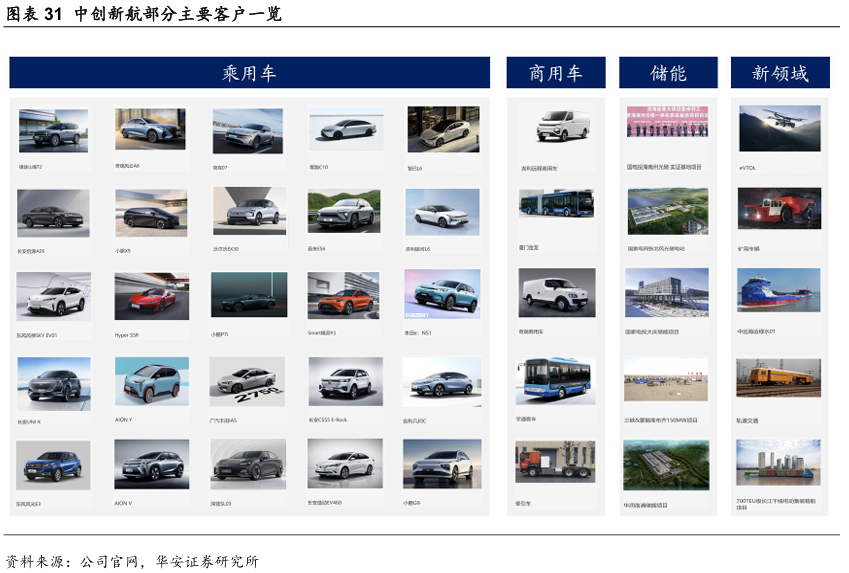This screenshot has width=849, height=573.
Task: Click the 牵引车 caption text
Action: pos(523,504)
